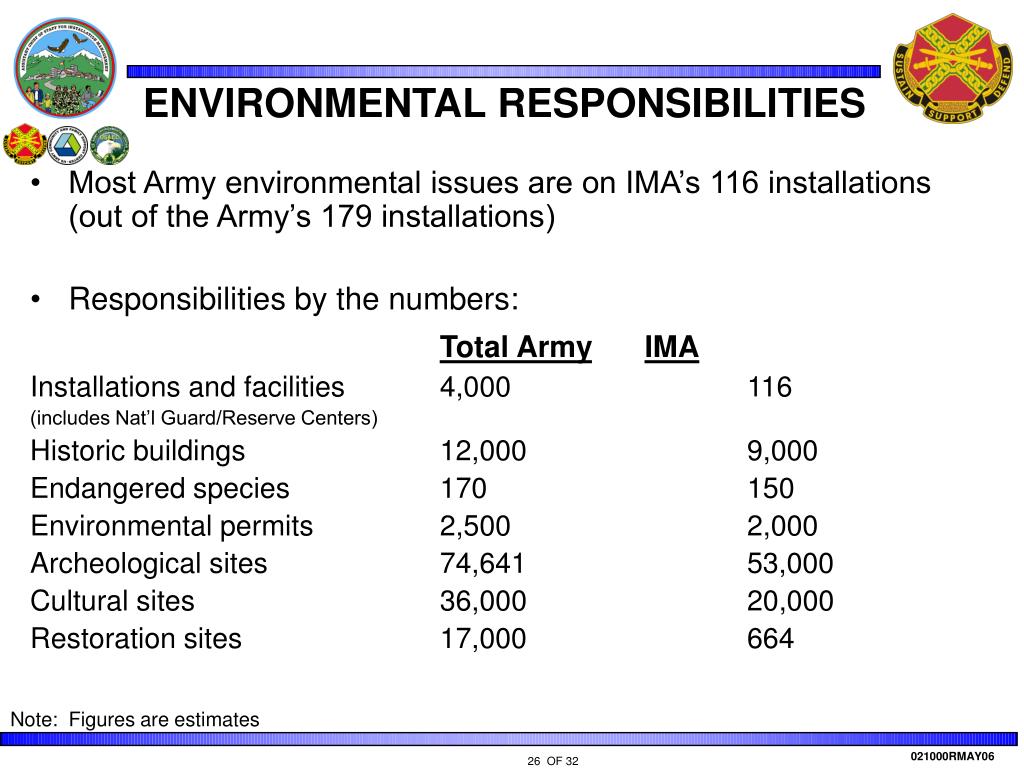Click the Nat'l Guard/Reserve Centers note
The height and width of the screenshot is (768, 1024).
(204, 418)
